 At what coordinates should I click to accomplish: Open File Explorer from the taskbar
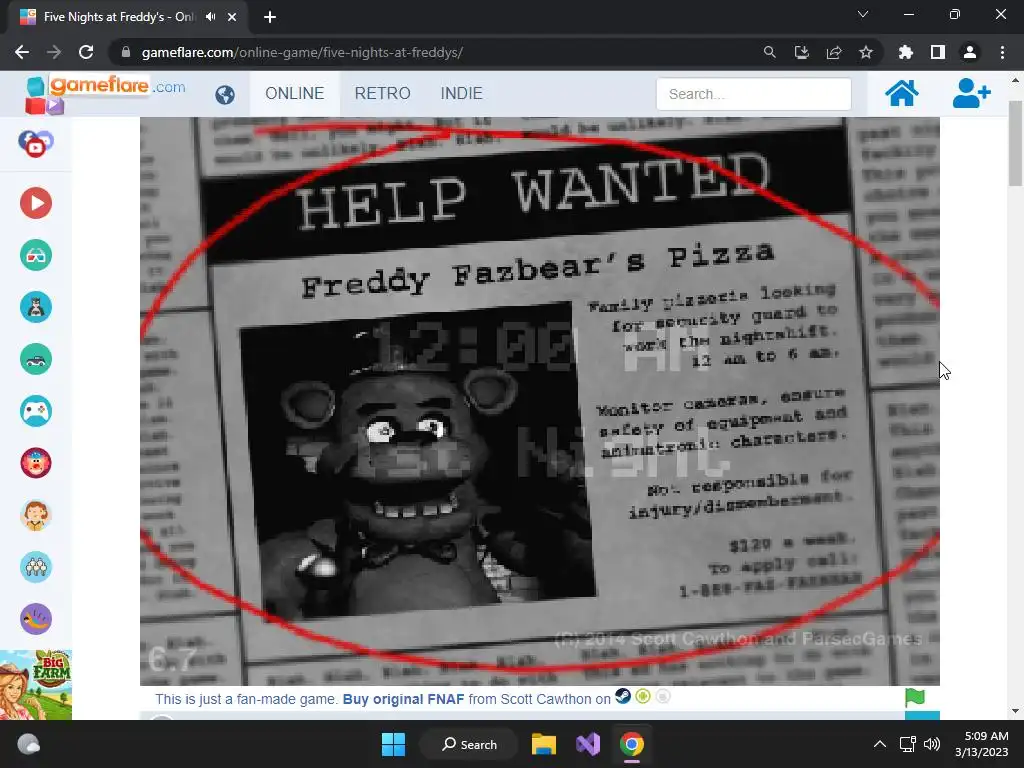tap(543, 744)
